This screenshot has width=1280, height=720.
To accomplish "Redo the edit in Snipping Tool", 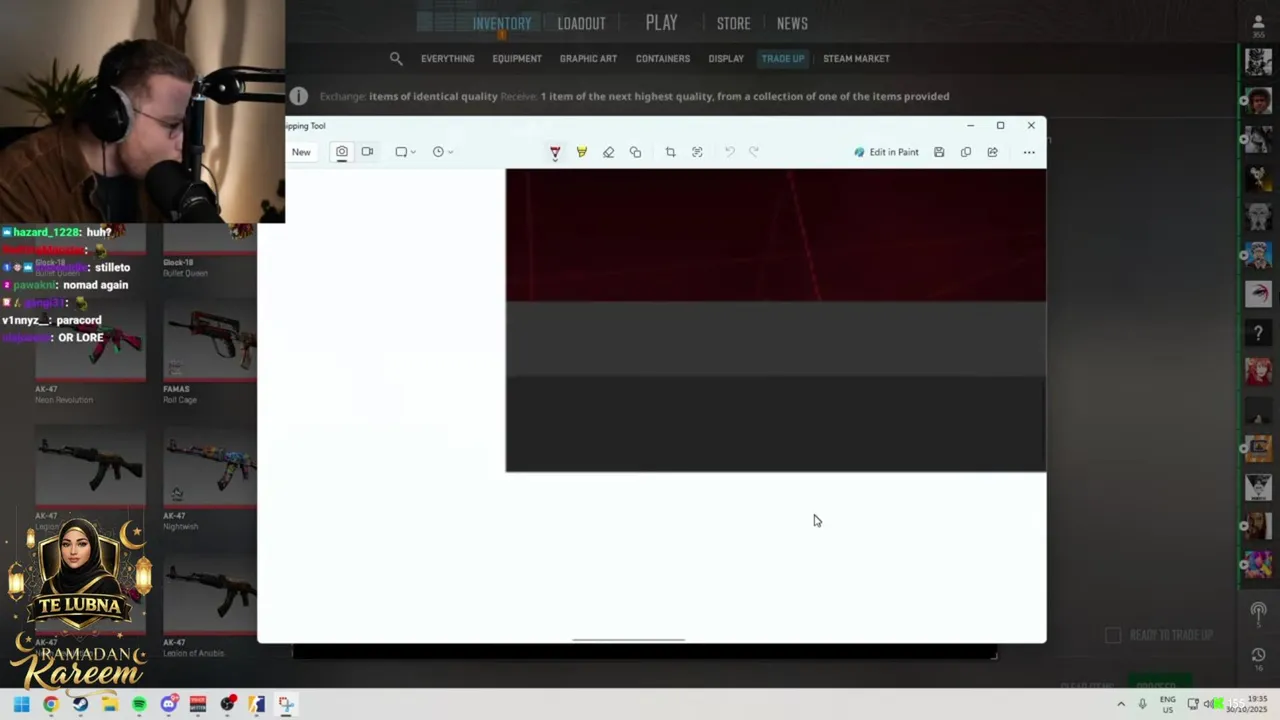I will coord(754,152).
